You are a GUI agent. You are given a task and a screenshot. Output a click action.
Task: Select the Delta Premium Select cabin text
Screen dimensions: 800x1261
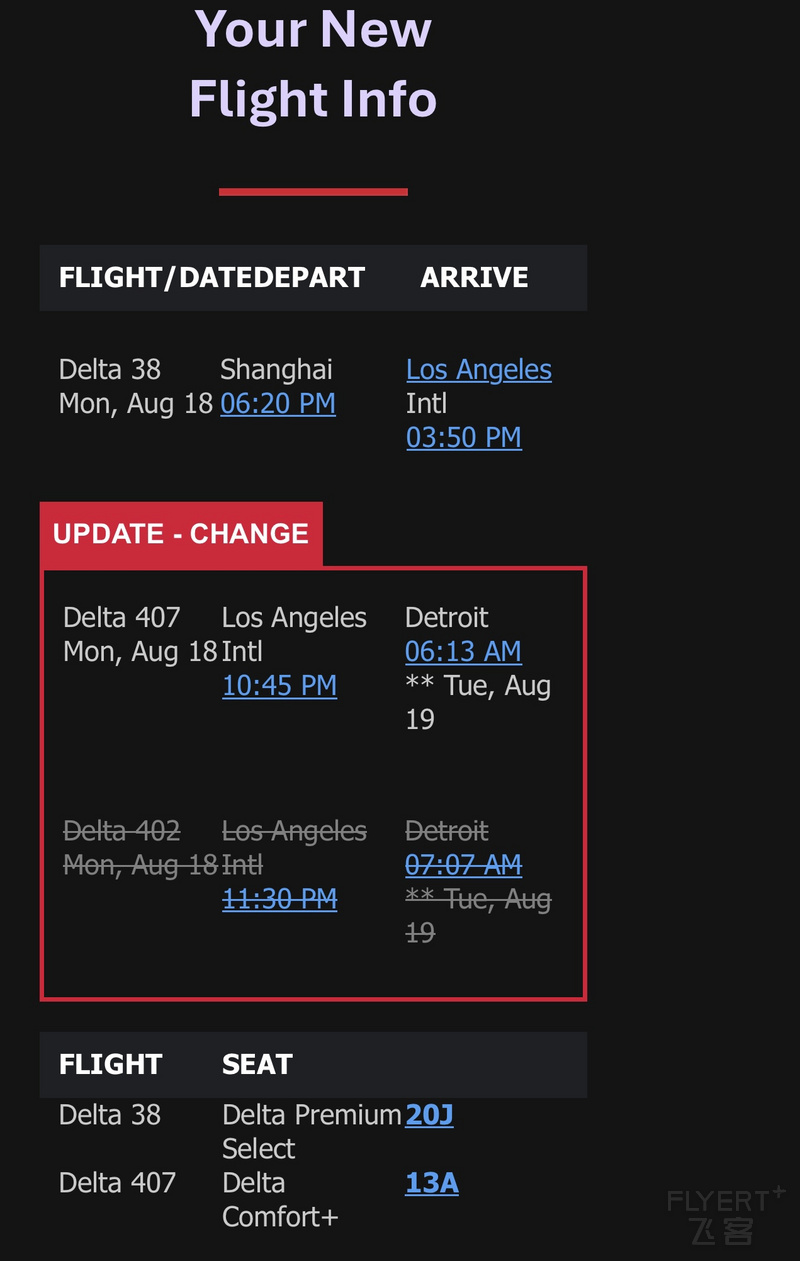(311, 1132)
